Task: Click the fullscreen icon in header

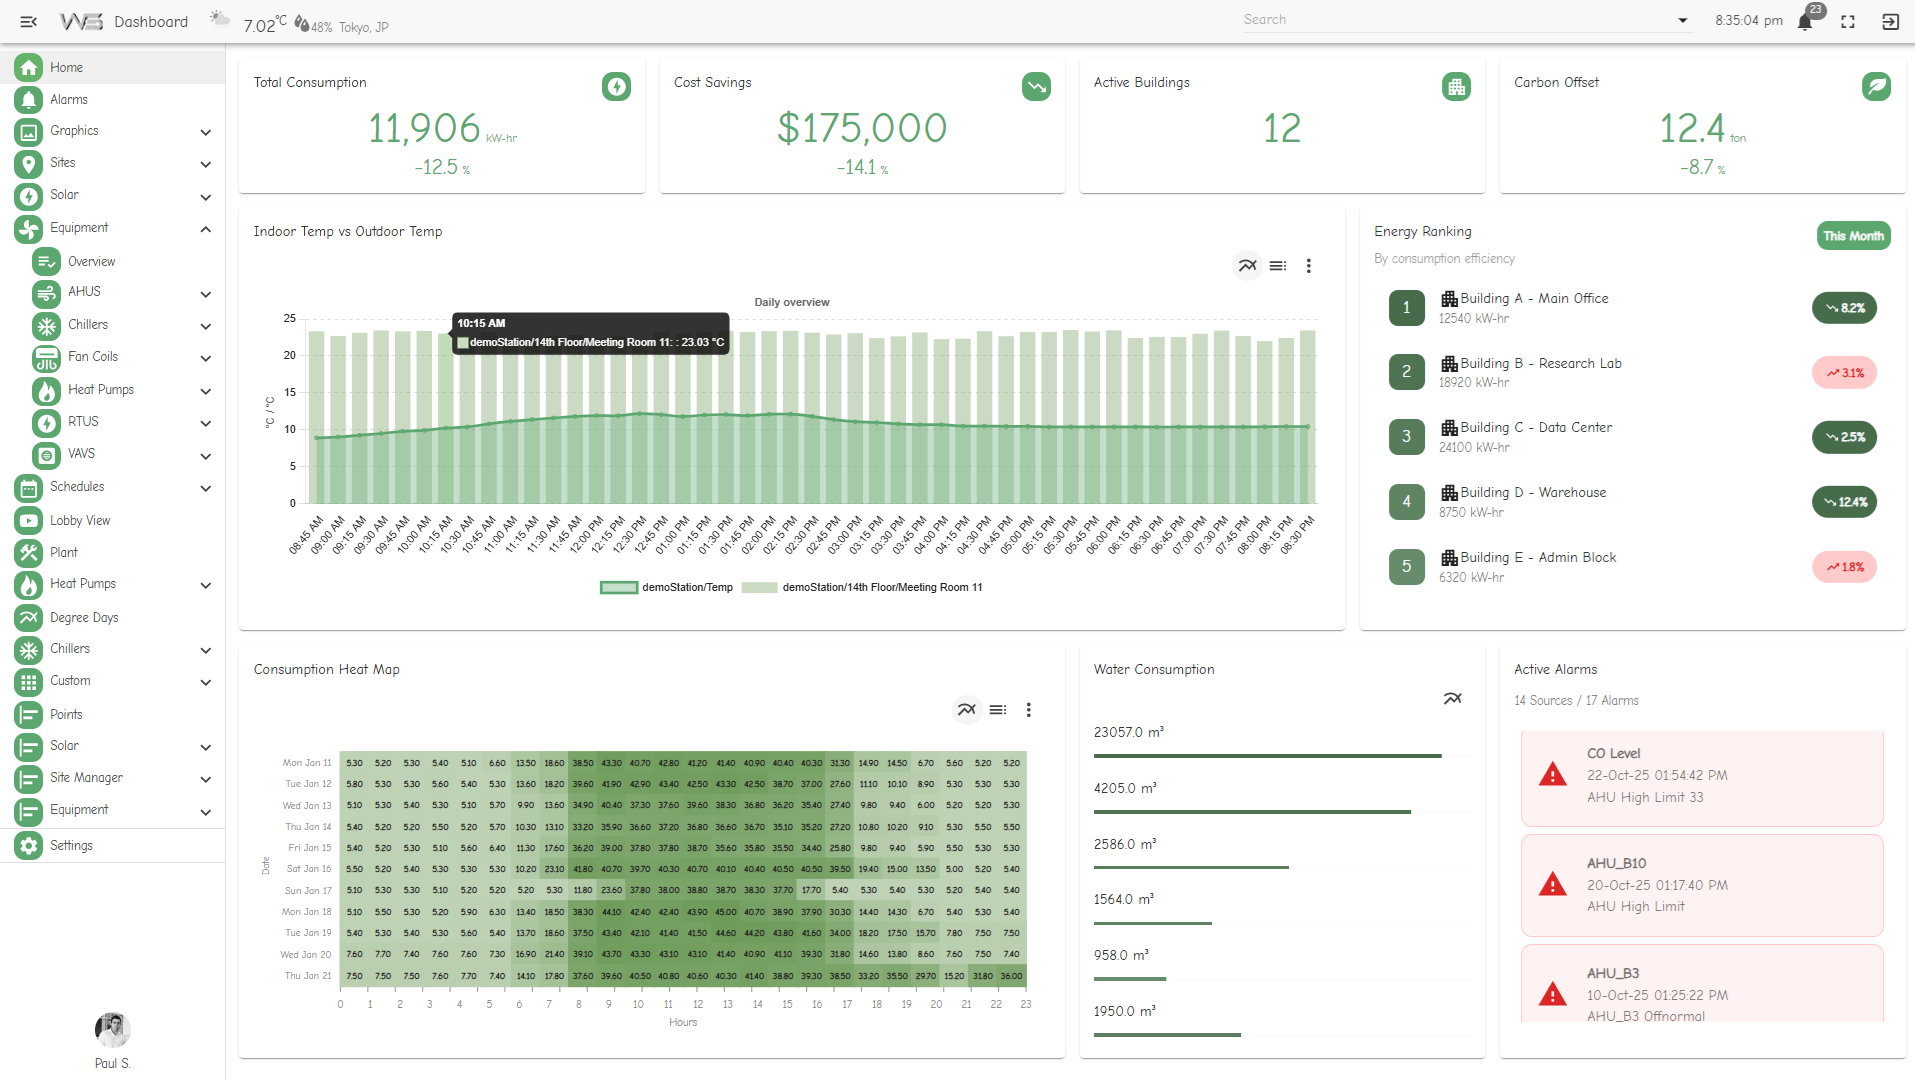Action: tap(1848, 22)
